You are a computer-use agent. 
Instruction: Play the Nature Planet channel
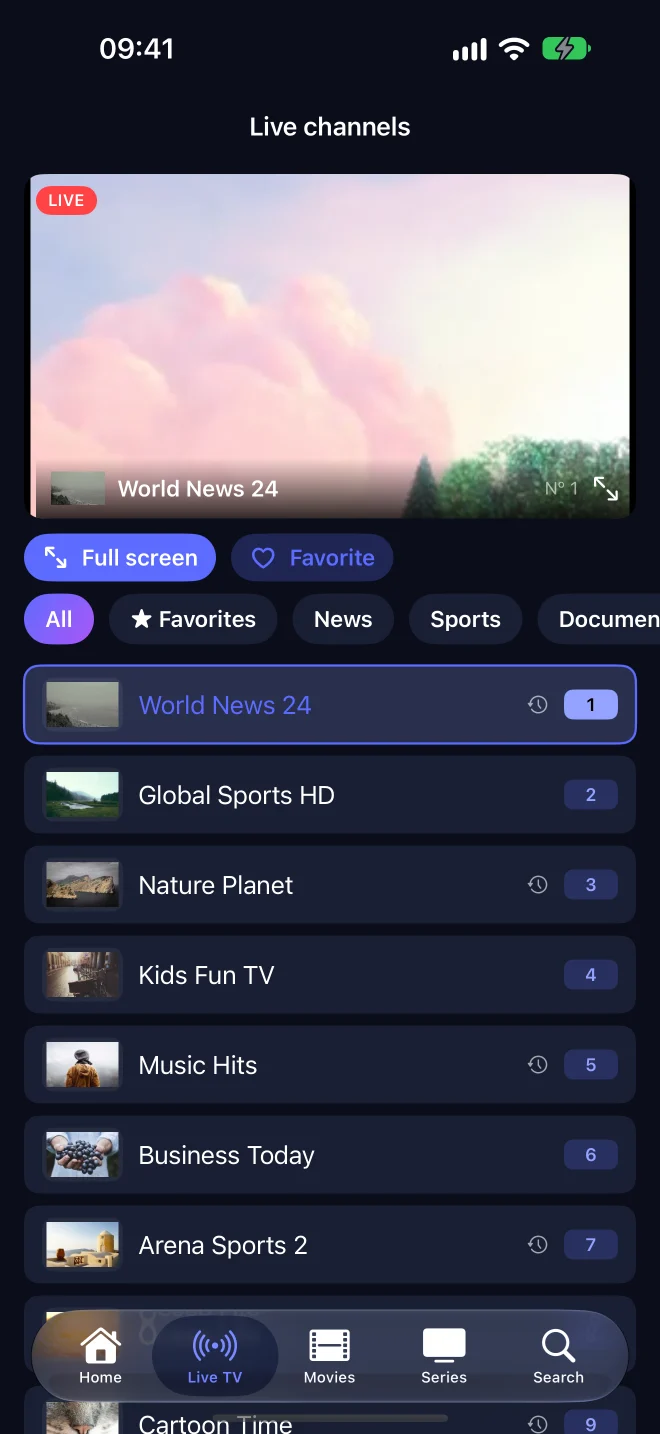[330, 885]
